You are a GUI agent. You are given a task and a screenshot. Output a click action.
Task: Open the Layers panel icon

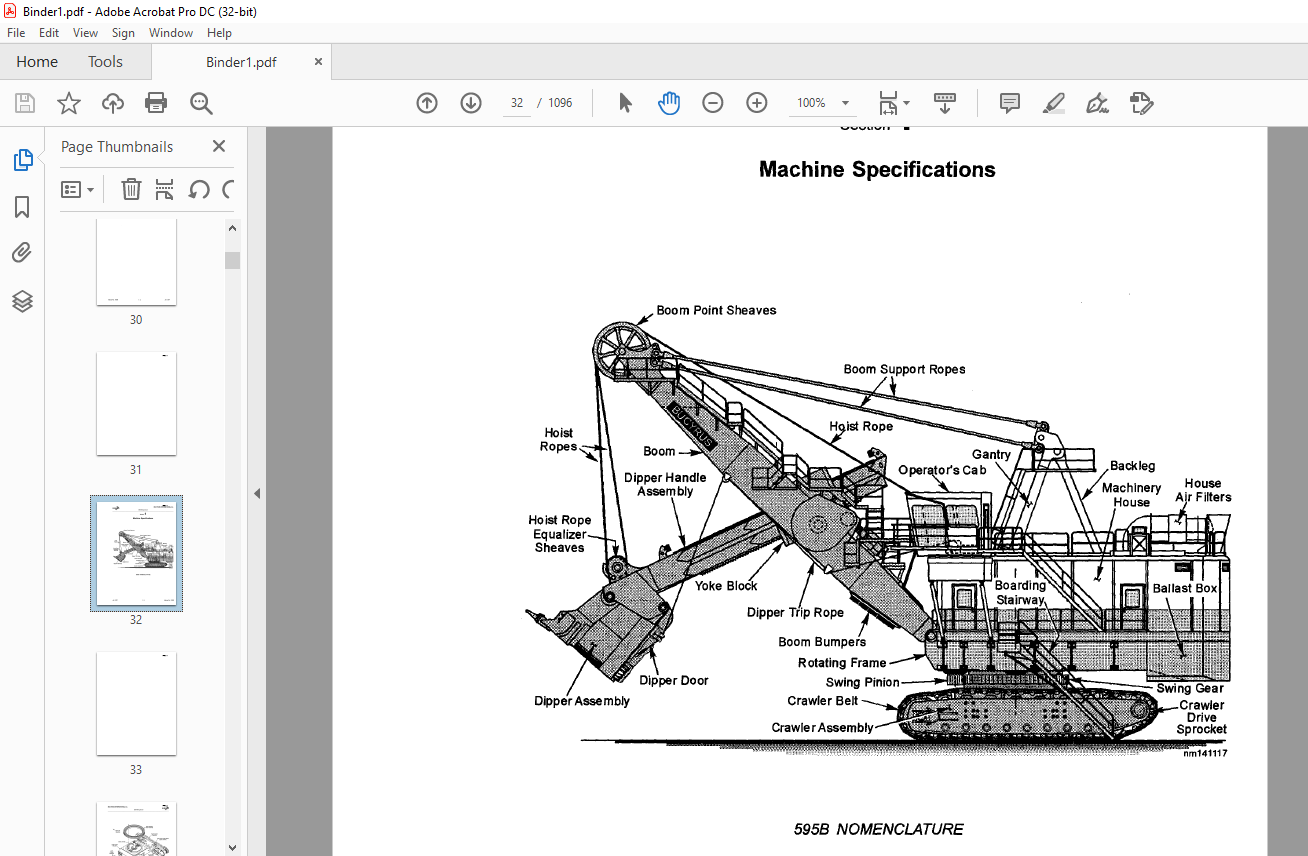coord(22,301)
